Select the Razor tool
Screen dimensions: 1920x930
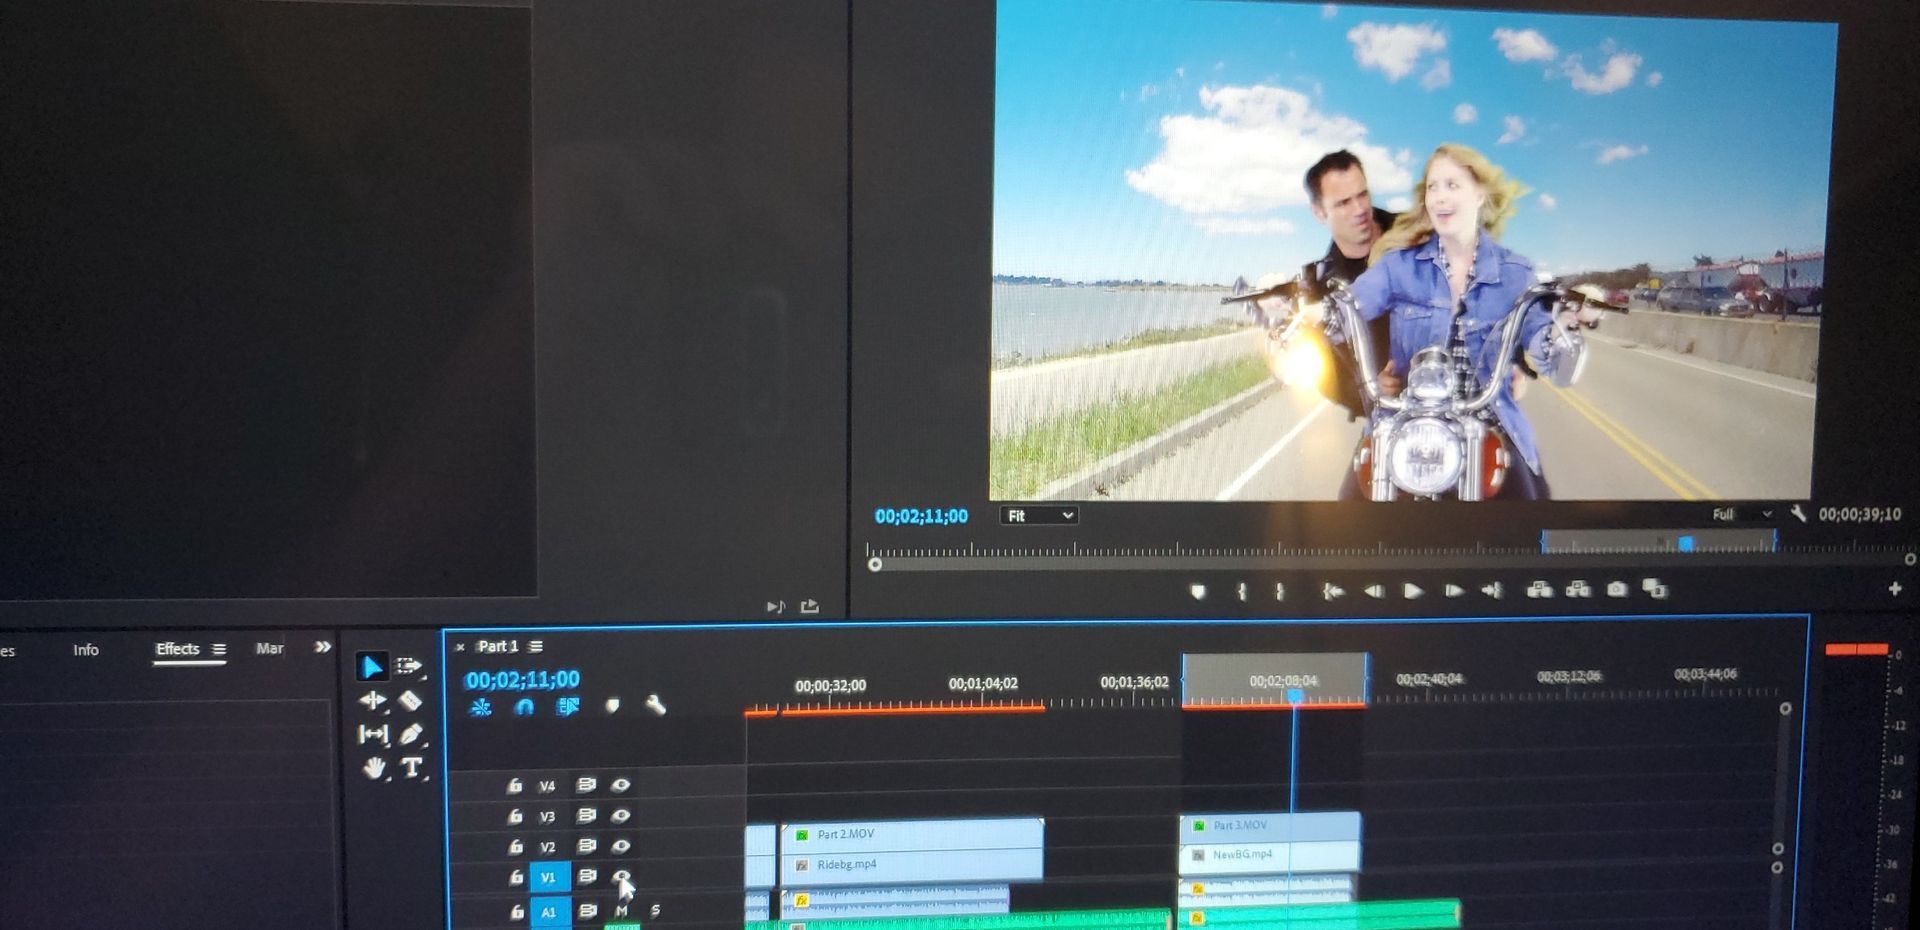(x=410, y=701)
